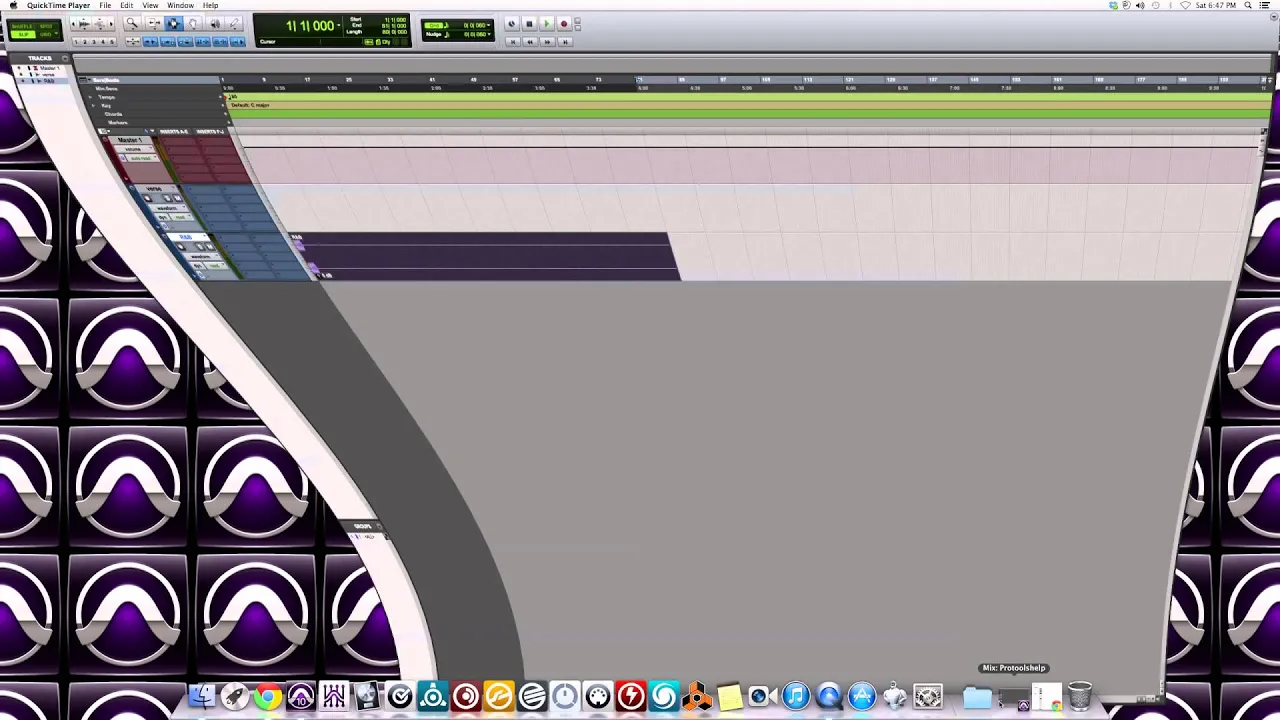
Task: Open System Preferences from the Dock
Action: point(927,696)
